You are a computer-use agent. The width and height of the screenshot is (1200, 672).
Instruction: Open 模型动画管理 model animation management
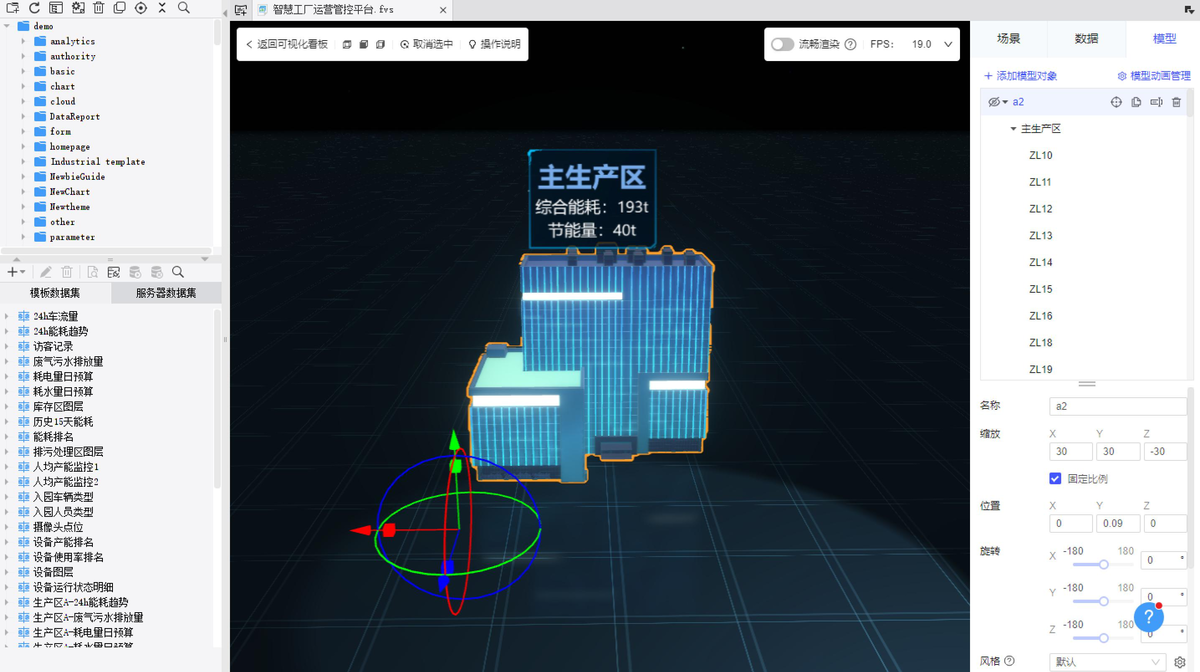pyautogui.click(x=1154, y=76)
